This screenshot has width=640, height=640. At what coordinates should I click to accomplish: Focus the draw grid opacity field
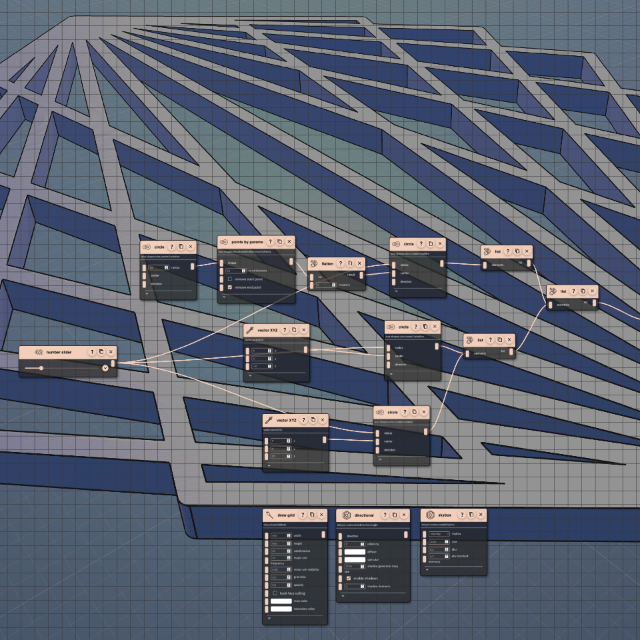(x=281, y=585)
